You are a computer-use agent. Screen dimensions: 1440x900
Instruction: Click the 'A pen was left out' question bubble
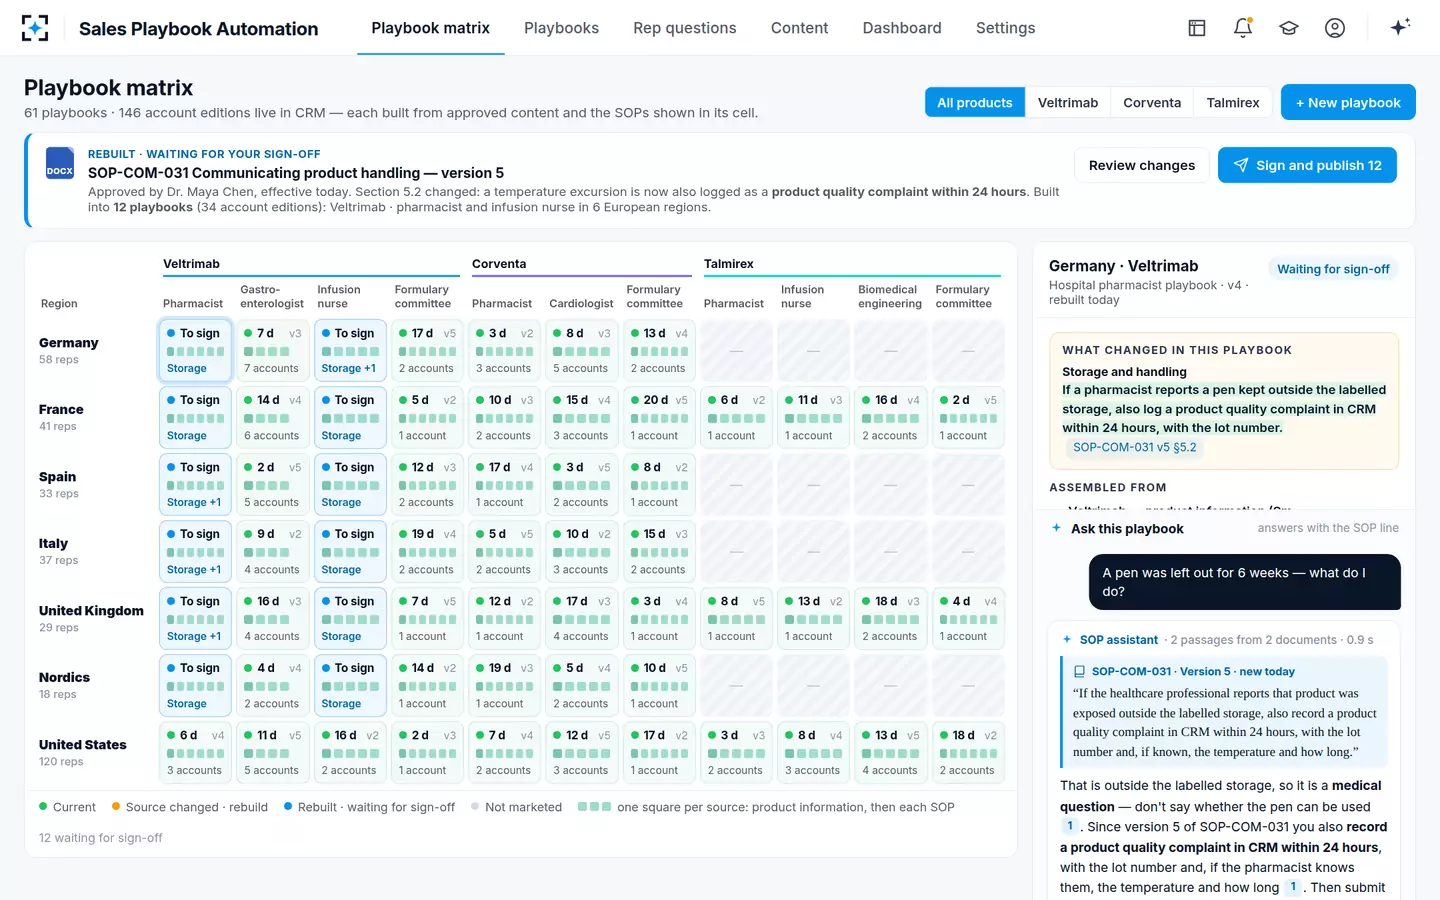click(x=1244, y=582)
